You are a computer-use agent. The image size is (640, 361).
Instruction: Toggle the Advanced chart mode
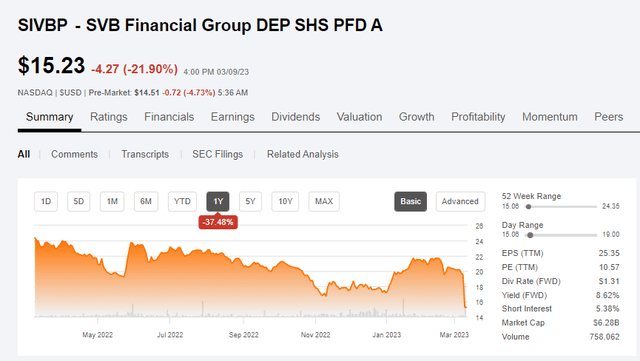point(460,201)
